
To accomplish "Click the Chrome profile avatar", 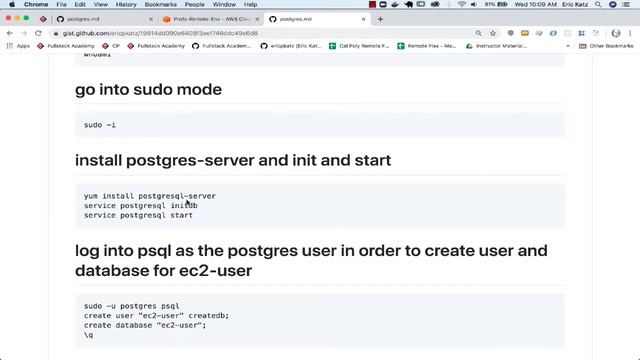I will click(x=616, y=33).
